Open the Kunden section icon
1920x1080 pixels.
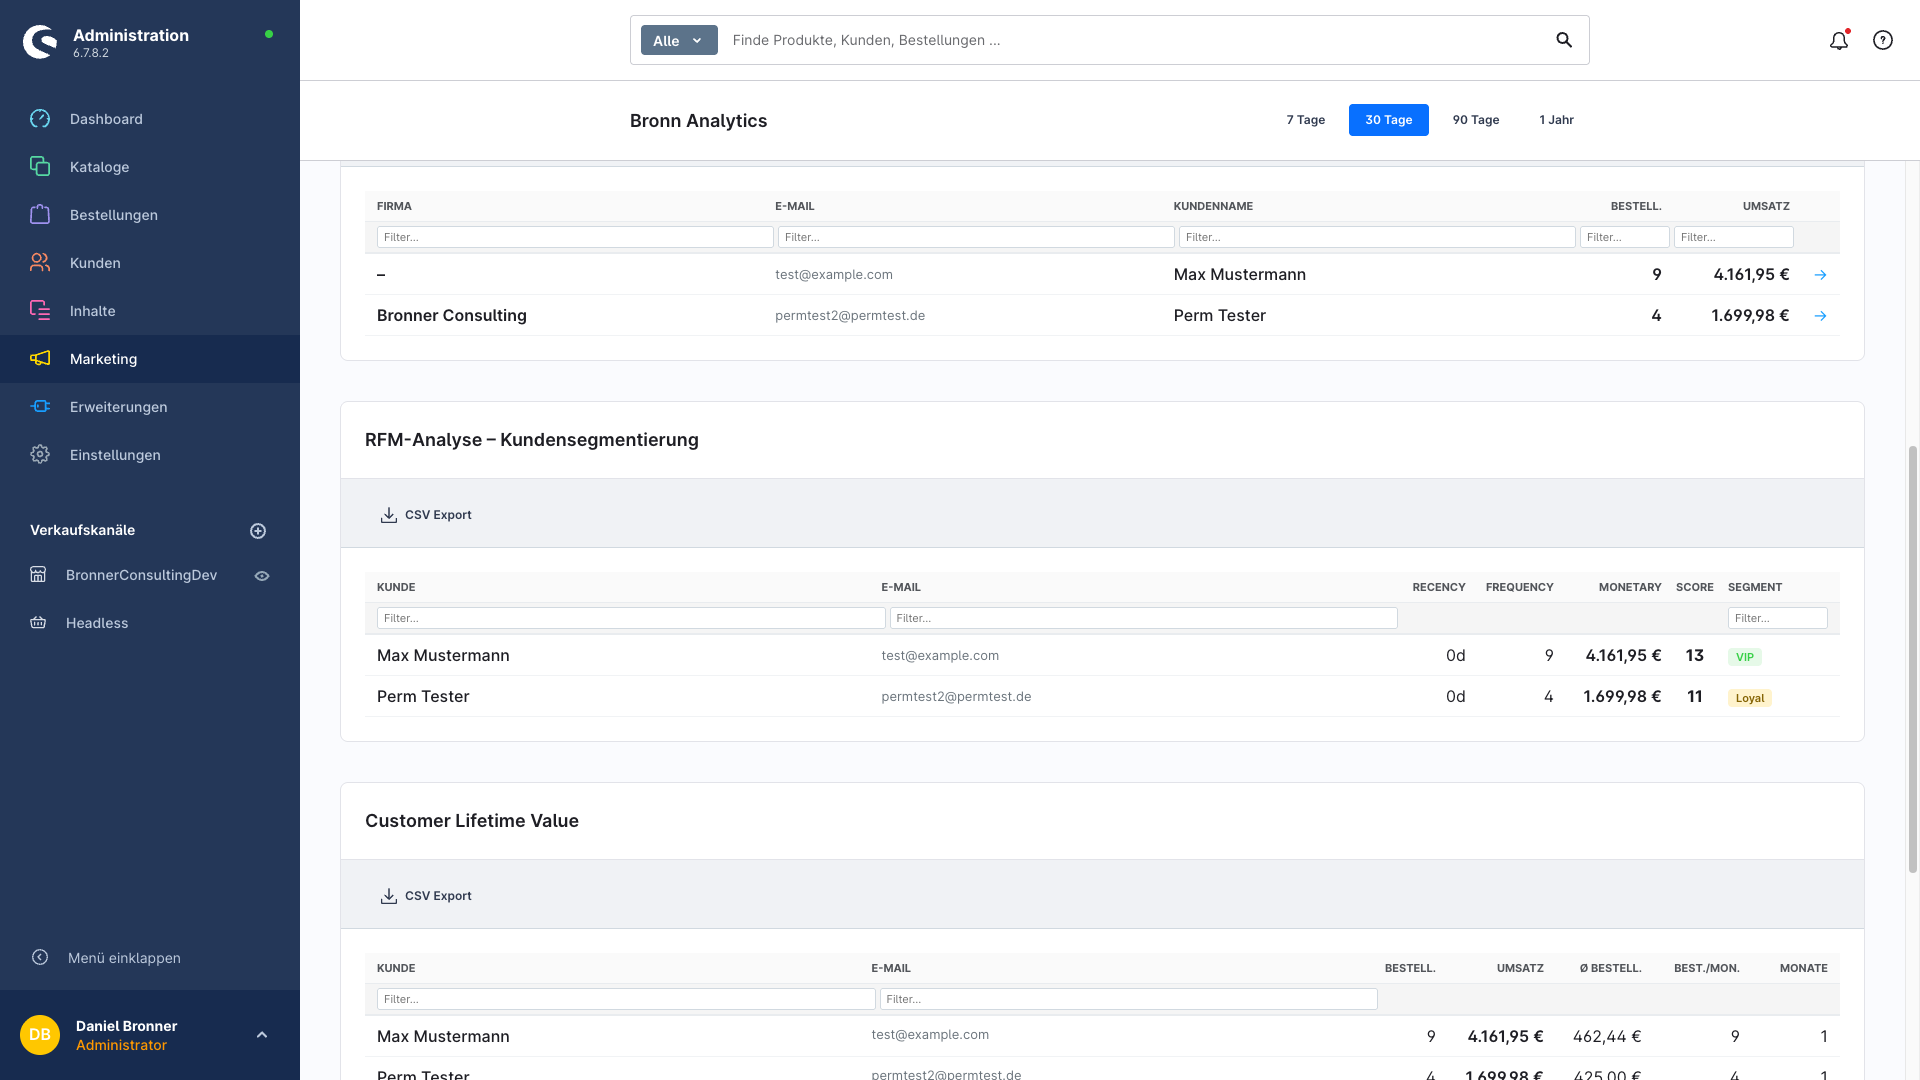(40, 262)
